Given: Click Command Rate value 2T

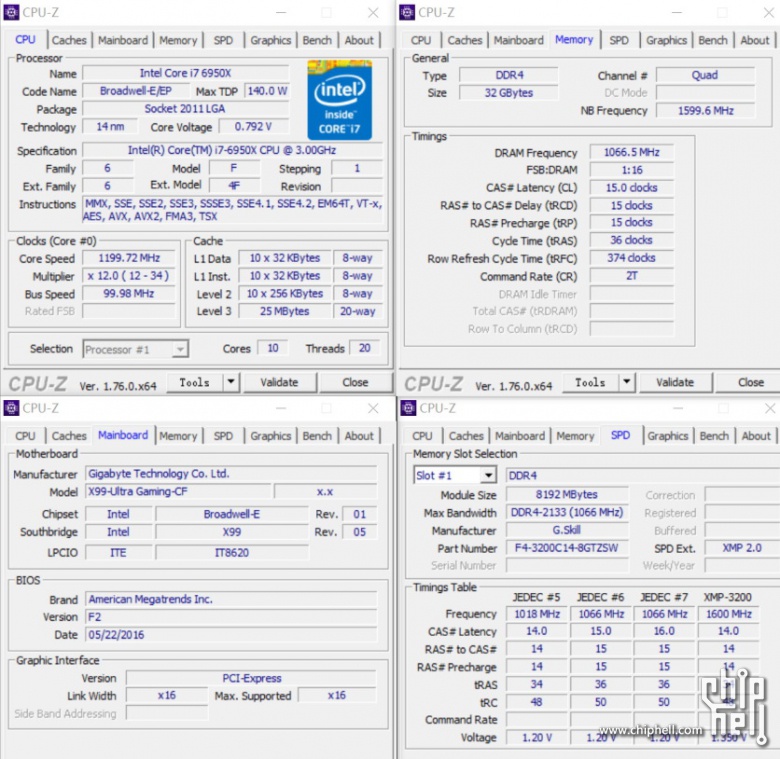Looking at the screenshot, I should (x=632, y=276).
